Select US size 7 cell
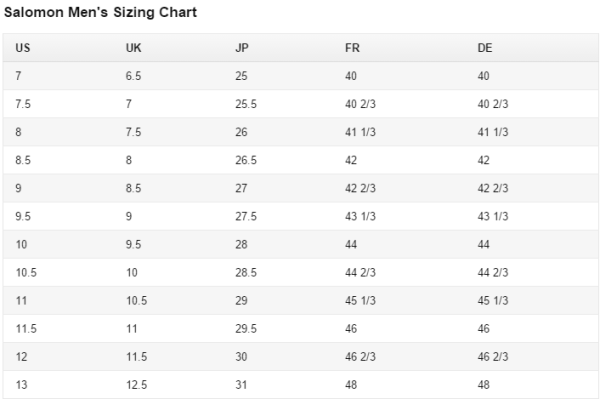 click(x=18, y=76)
